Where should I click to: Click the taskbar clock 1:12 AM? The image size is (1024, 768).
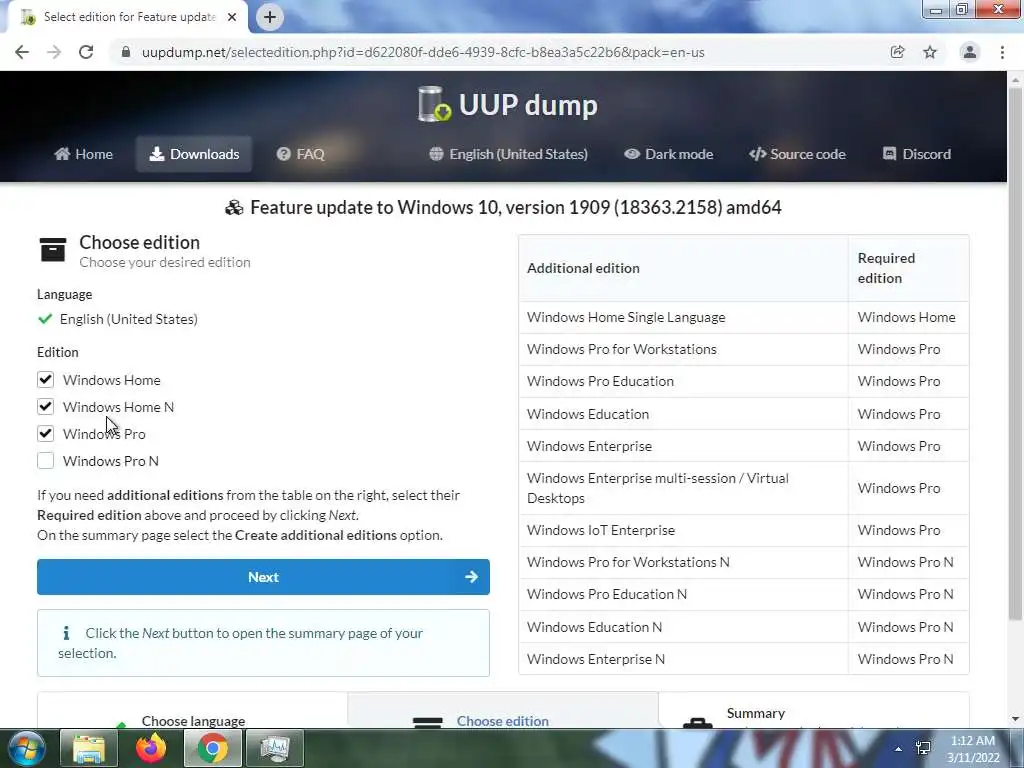(973, 741)
